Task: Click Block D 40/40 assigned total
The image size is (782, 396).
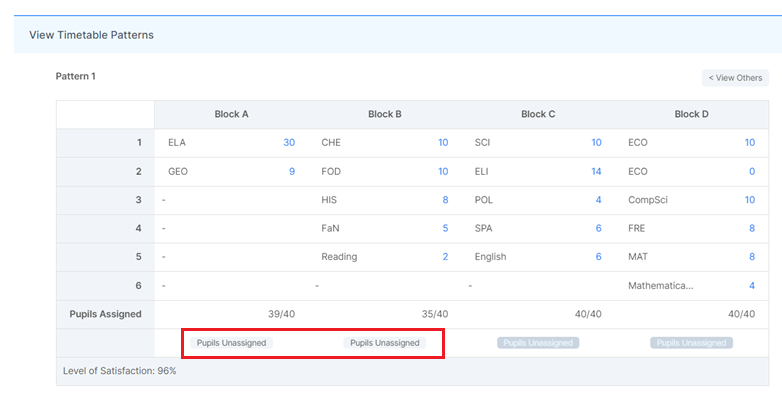Action: point(742,314)
